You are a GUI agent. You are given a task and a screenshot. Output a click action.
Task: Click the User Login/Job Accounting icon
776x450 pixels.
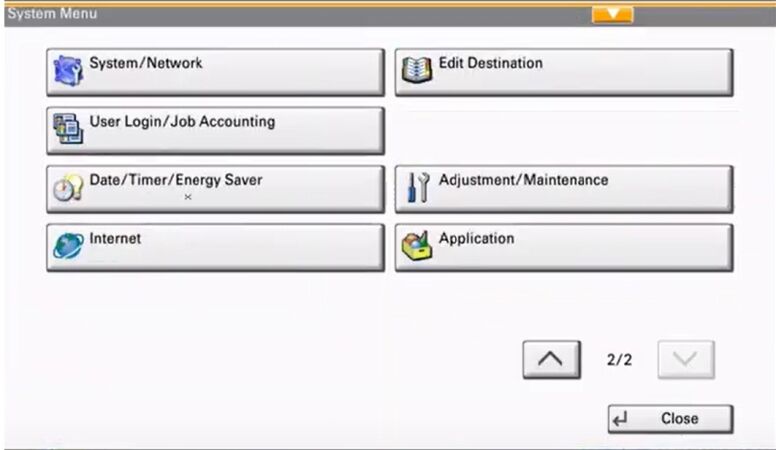[x=69, y=130]
